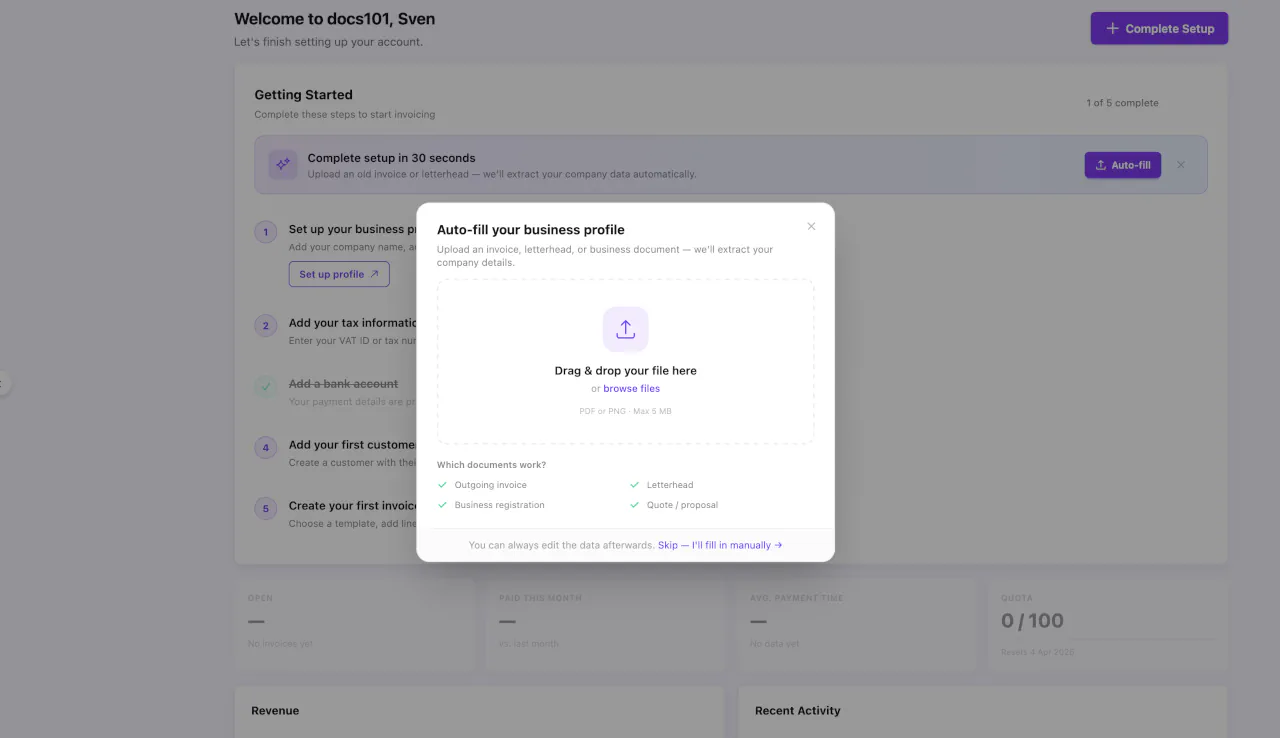Select step 5 circle for first invoice
The image size is (1280, 738).
click(265, 508)
